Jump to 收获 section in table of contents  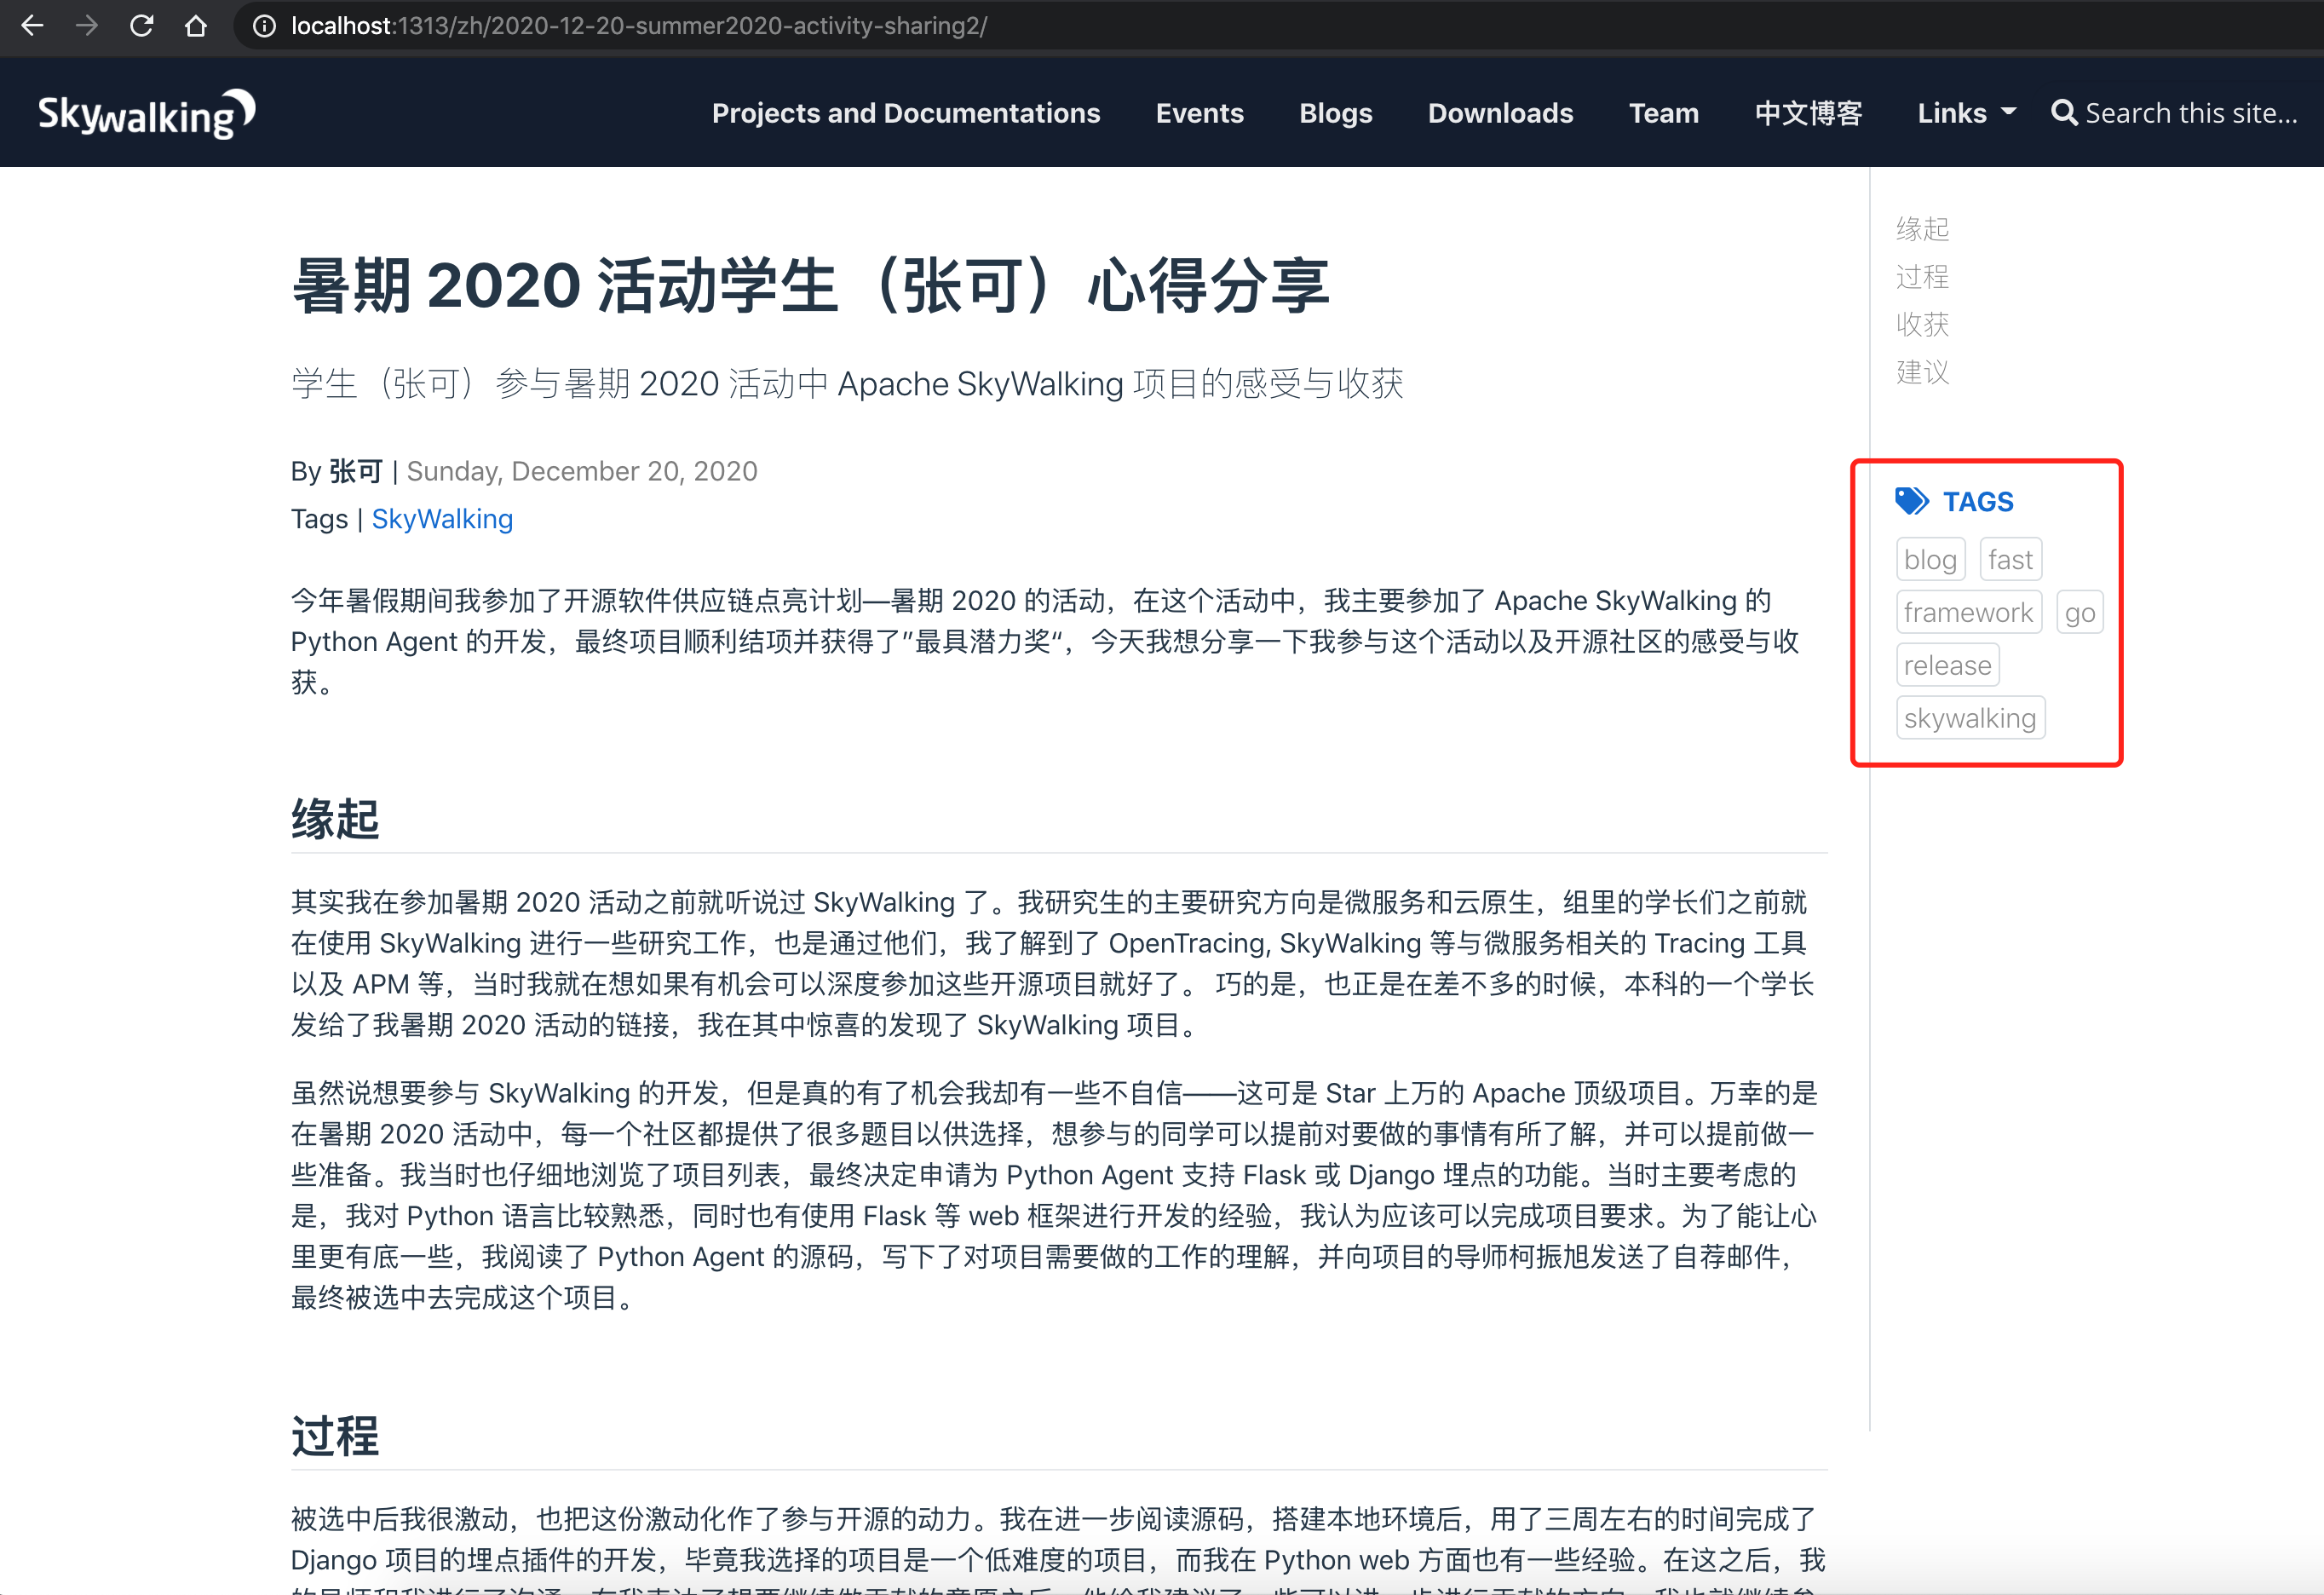1921,324
